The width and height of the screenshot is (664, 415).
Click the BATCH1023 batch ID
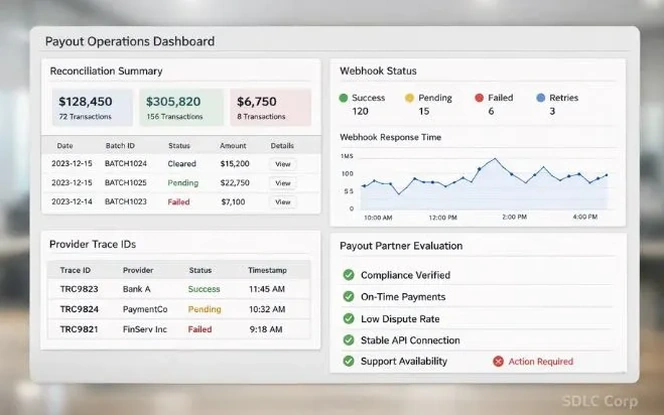click(x=126, y=202)
